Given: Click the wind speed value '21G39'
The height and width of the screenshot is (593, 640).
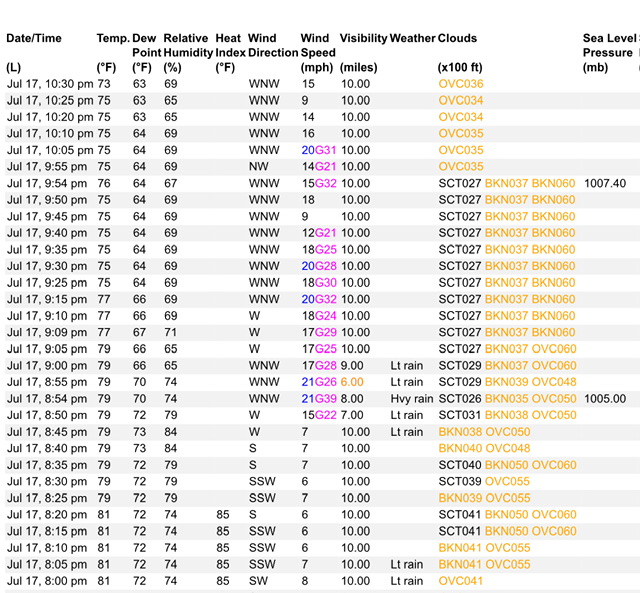Looking at the screenshot, I should point(319,399).
